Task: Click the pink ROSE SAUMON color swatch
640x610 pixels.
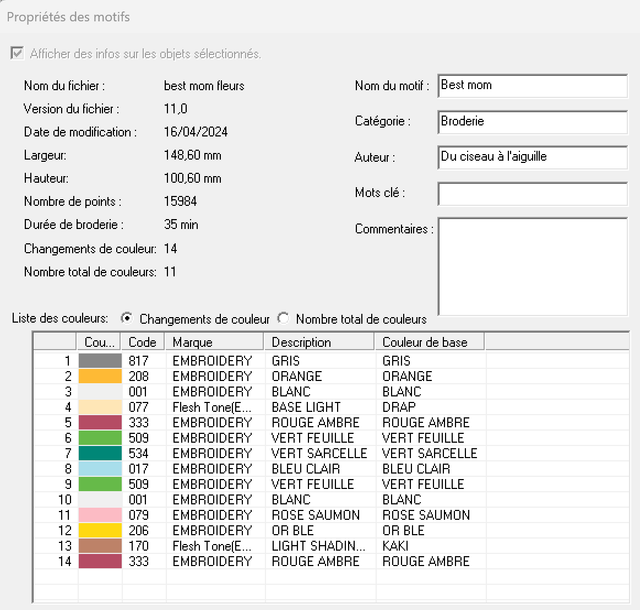Action: 100,515
